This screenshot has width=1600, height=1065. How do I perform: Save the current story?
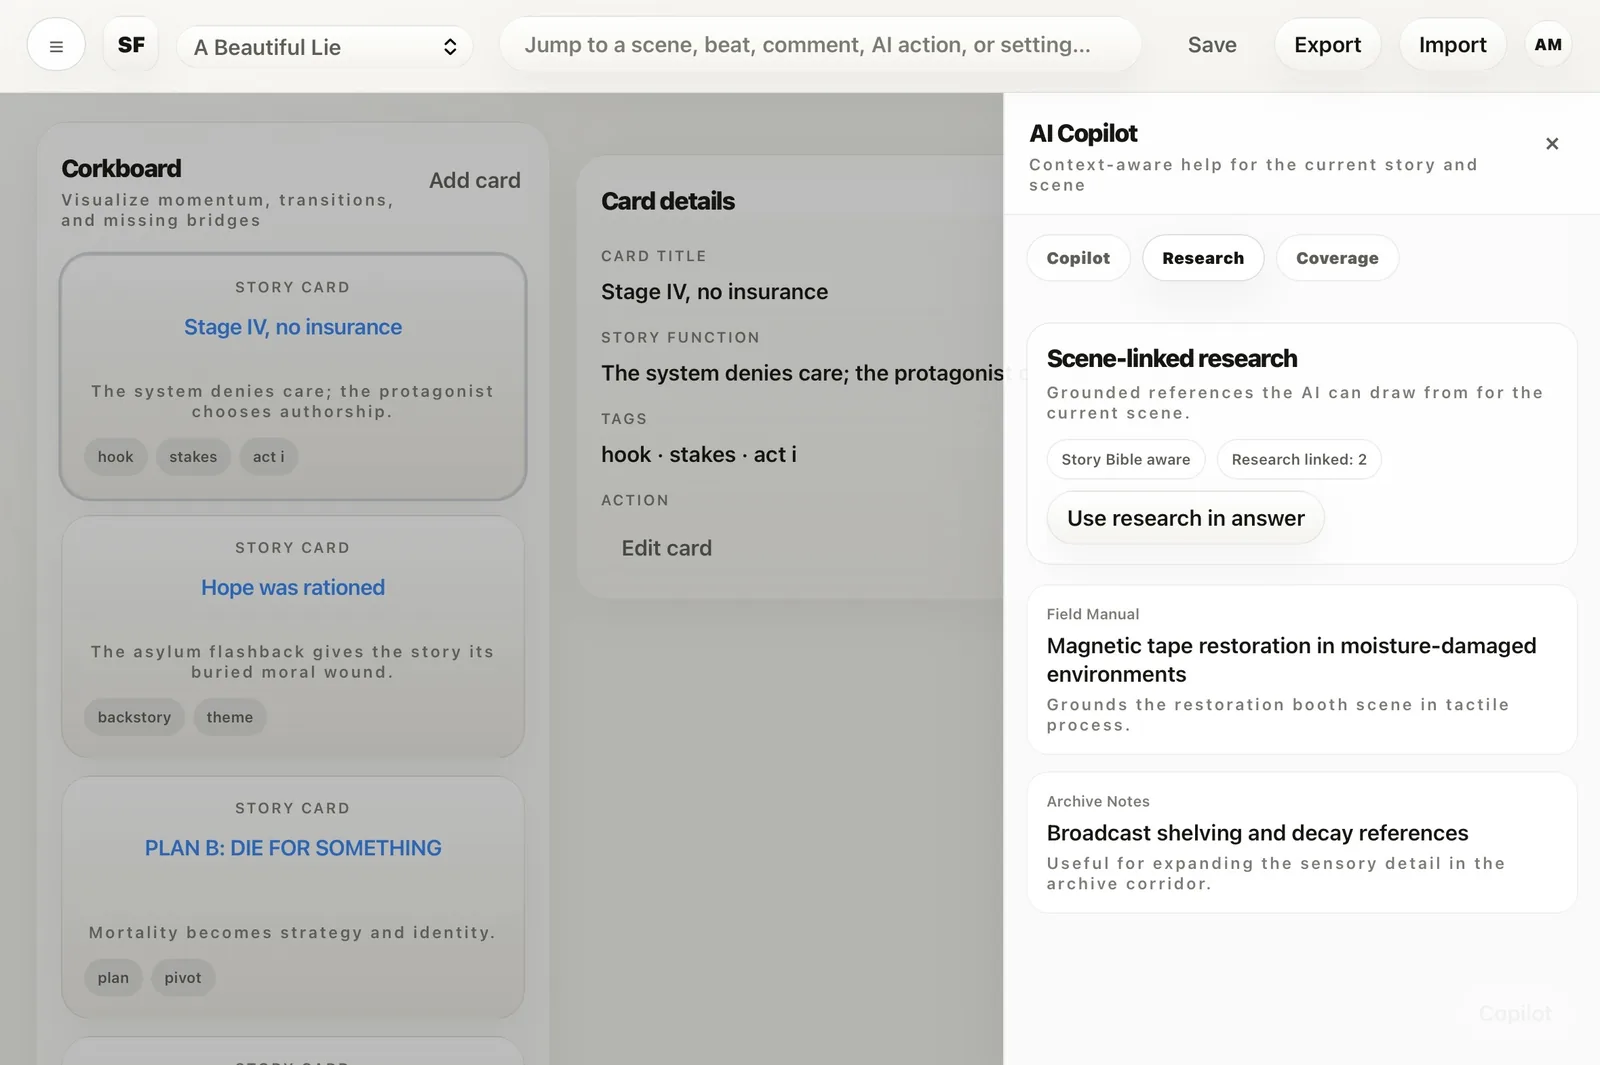pos(1212,45)
